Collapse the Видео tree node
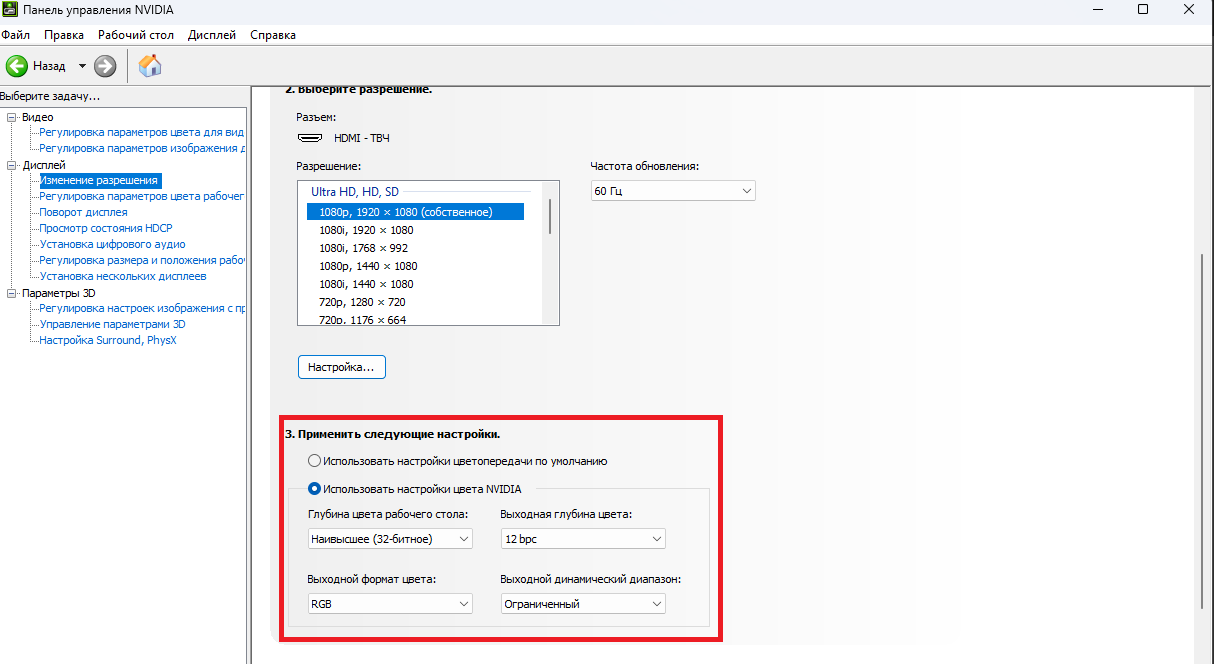The image size is (1214, 664). point(12,117)
